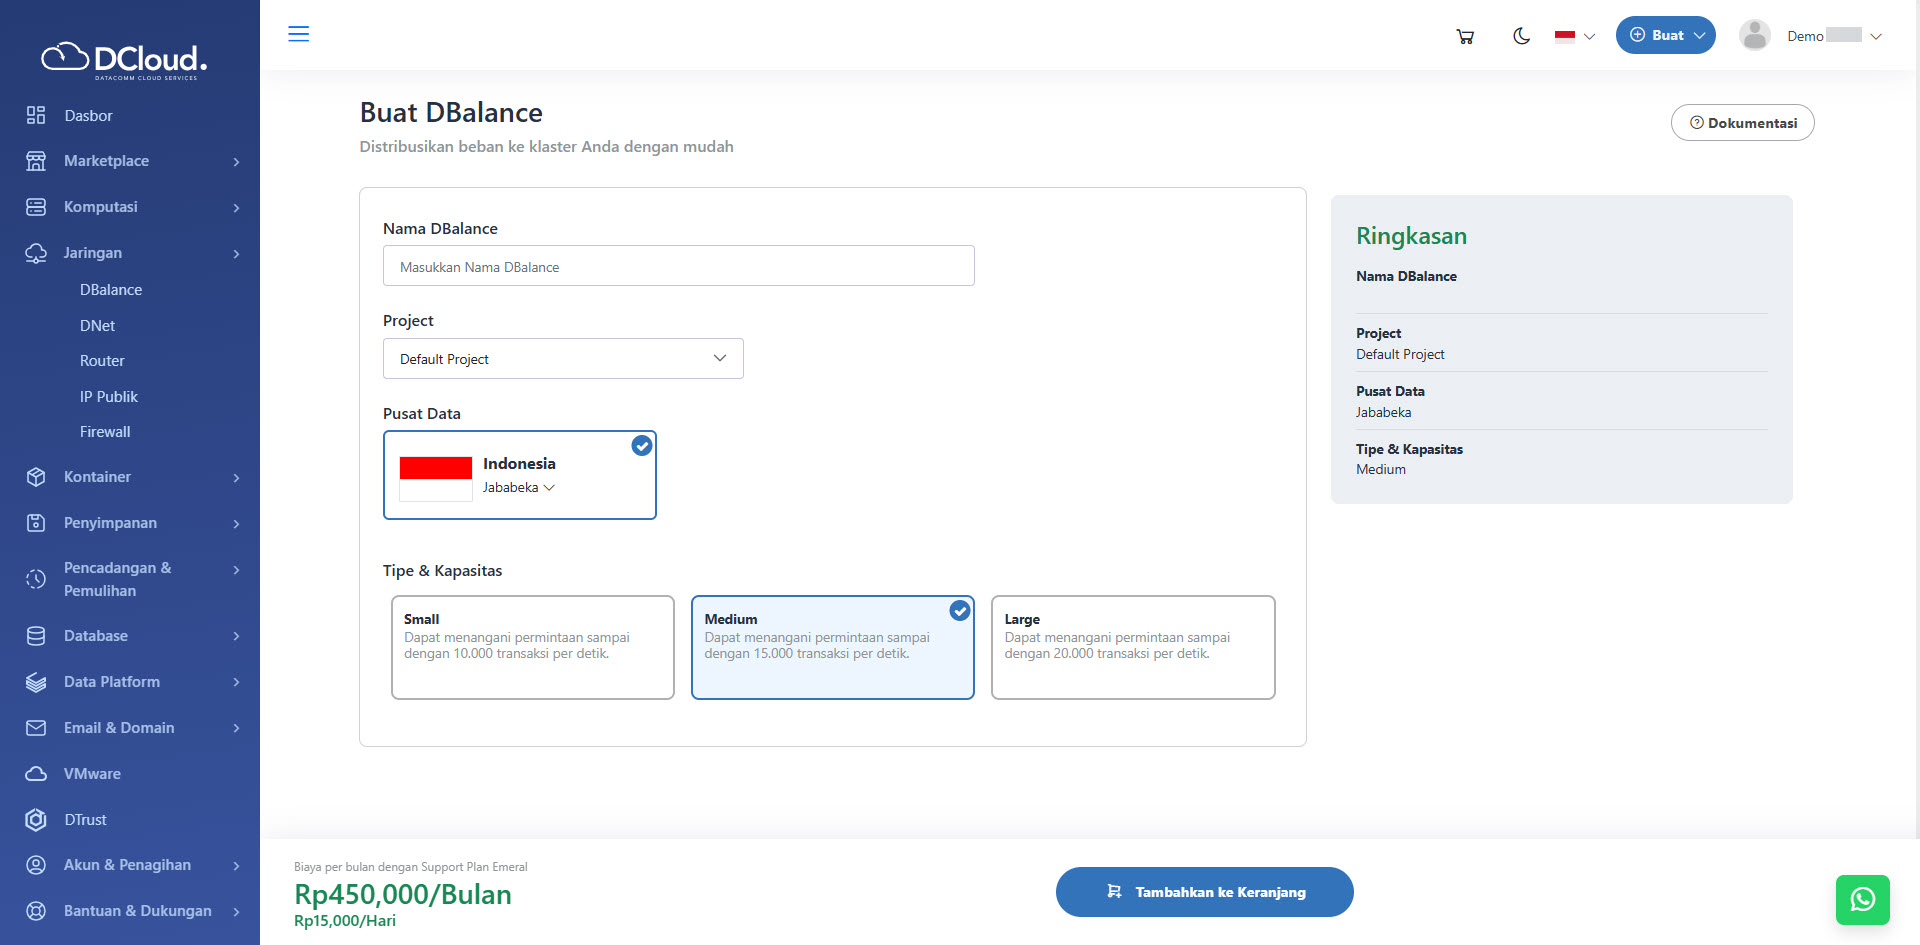Click Tambahkan ke Keranjang button
1920x945 pixels.
(x=1204, y=892)
